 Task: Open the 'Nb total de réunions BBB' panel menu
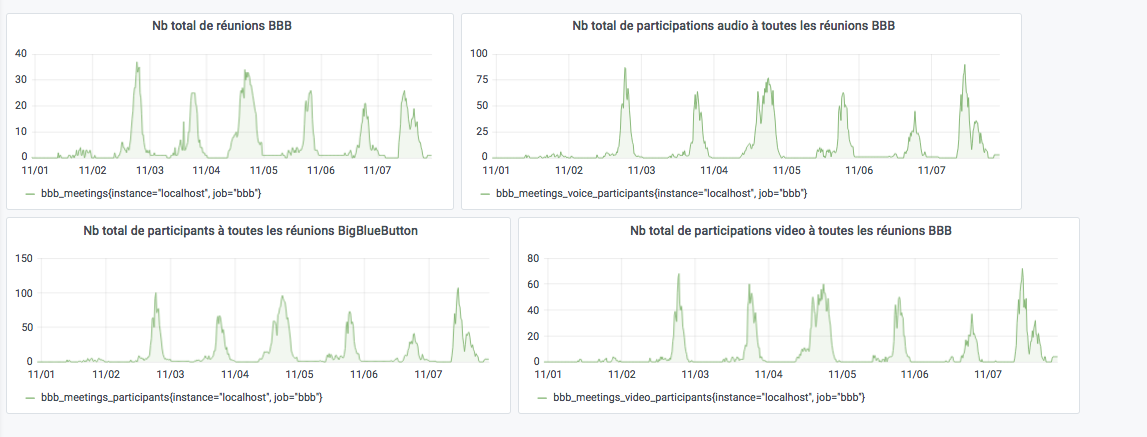[231, 26]
